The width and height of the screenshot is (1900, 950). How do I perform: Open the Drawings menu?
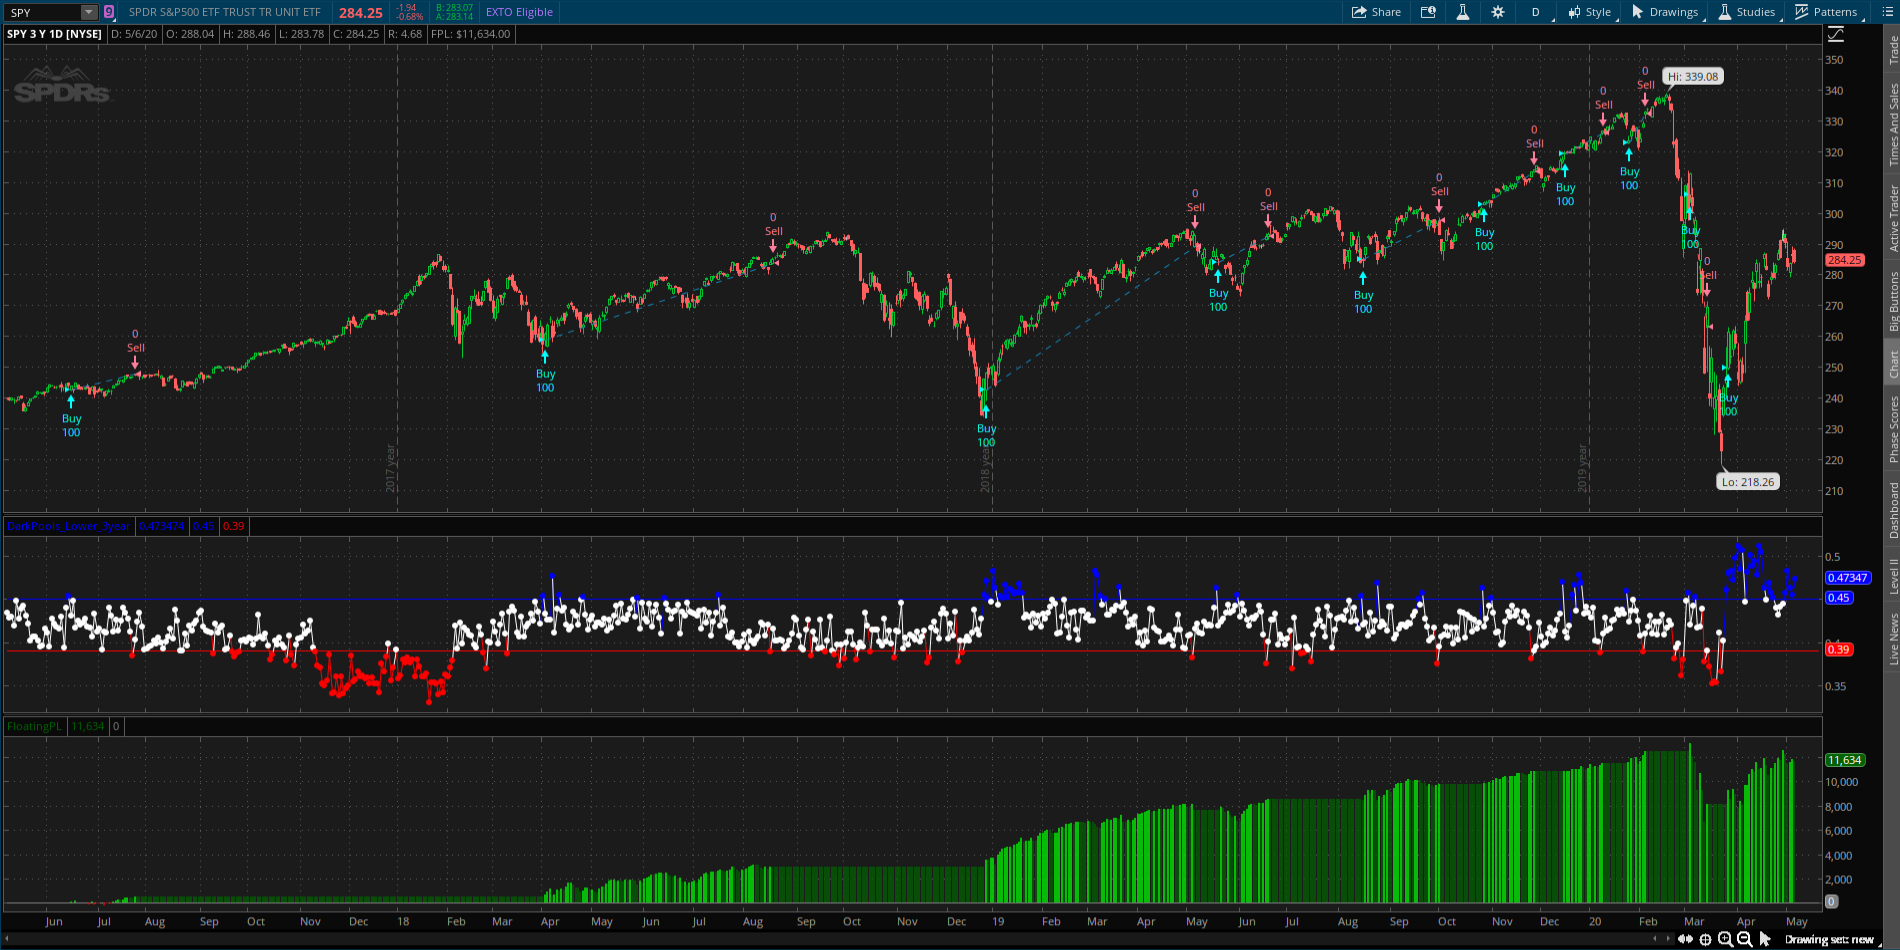click(x=1665, y=12)
